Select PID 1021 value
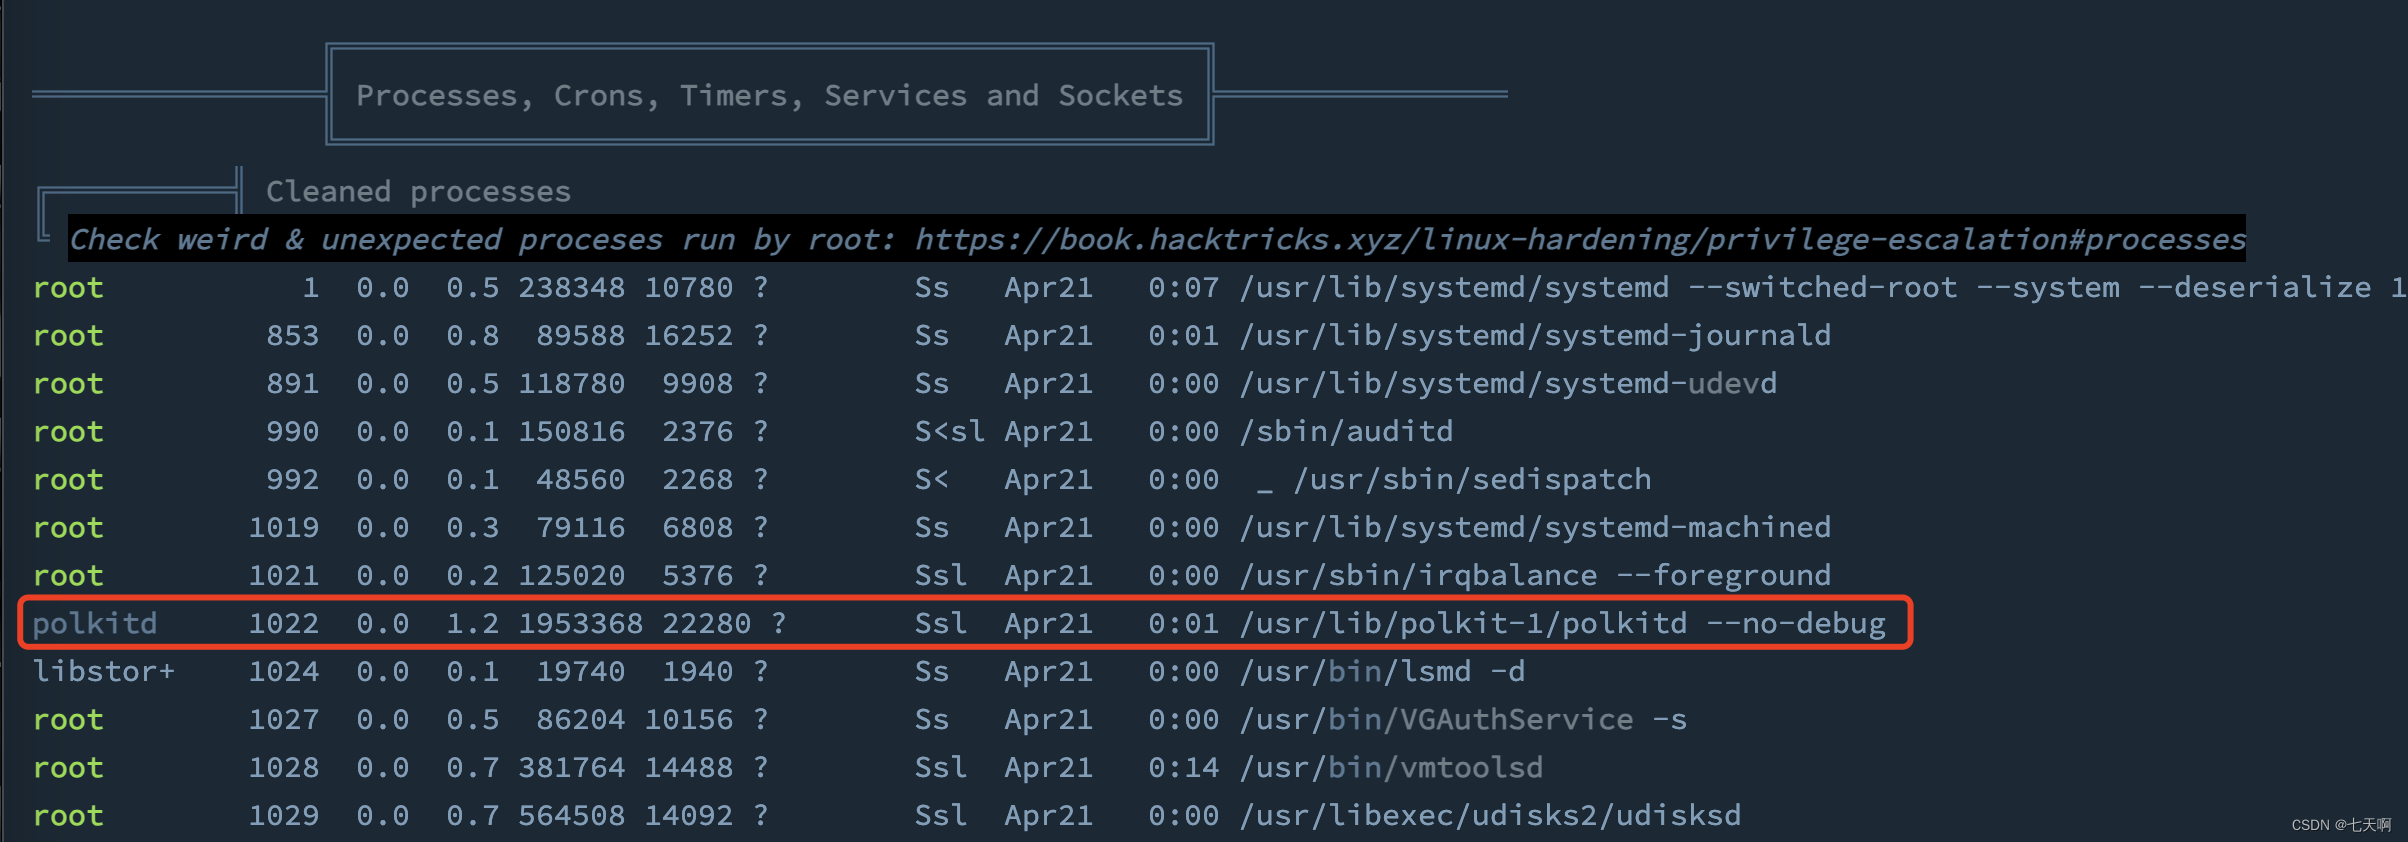2408x842 pixels. [284, 576]
